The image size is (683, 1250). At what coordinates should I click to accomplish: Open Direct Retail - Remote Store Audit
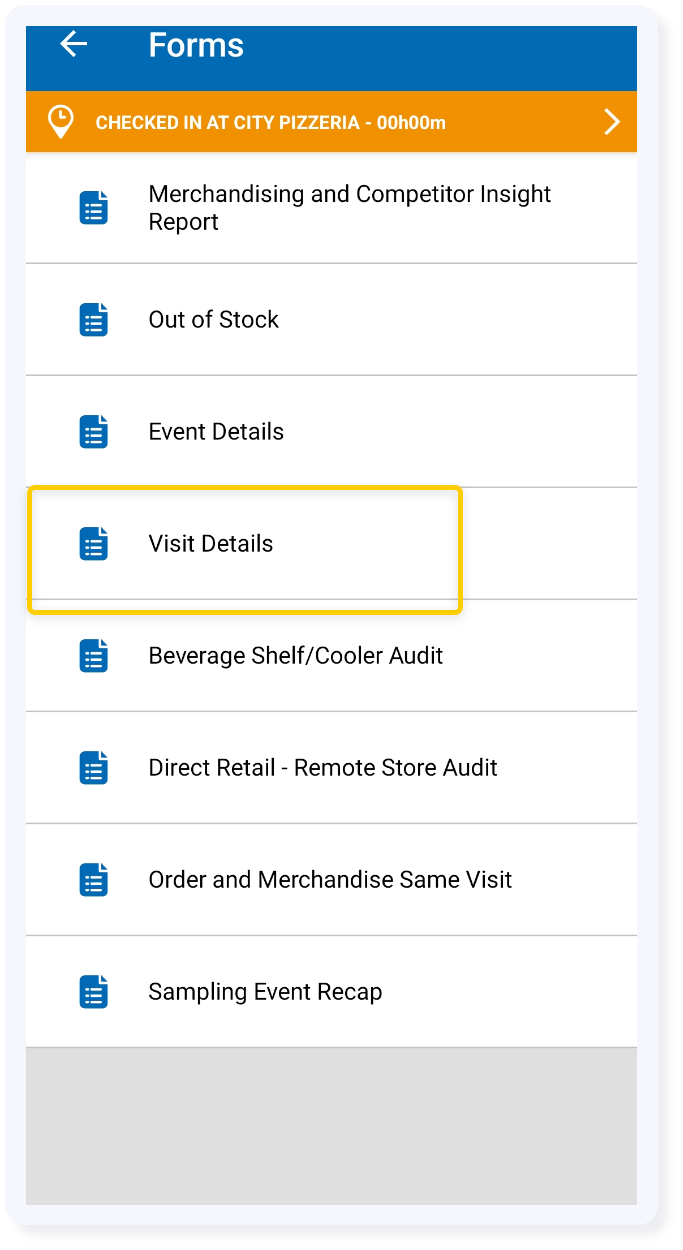click(x=331, y=768)
